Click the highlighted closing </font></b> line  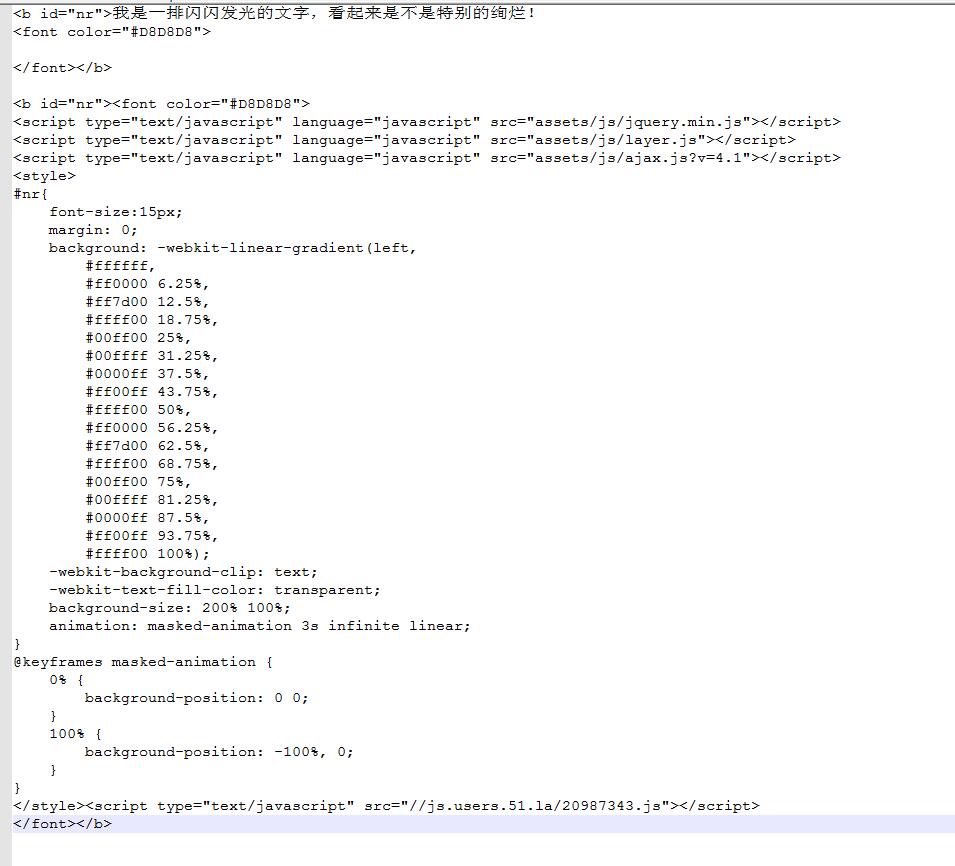pyautogui.click(x=62, y=824)
